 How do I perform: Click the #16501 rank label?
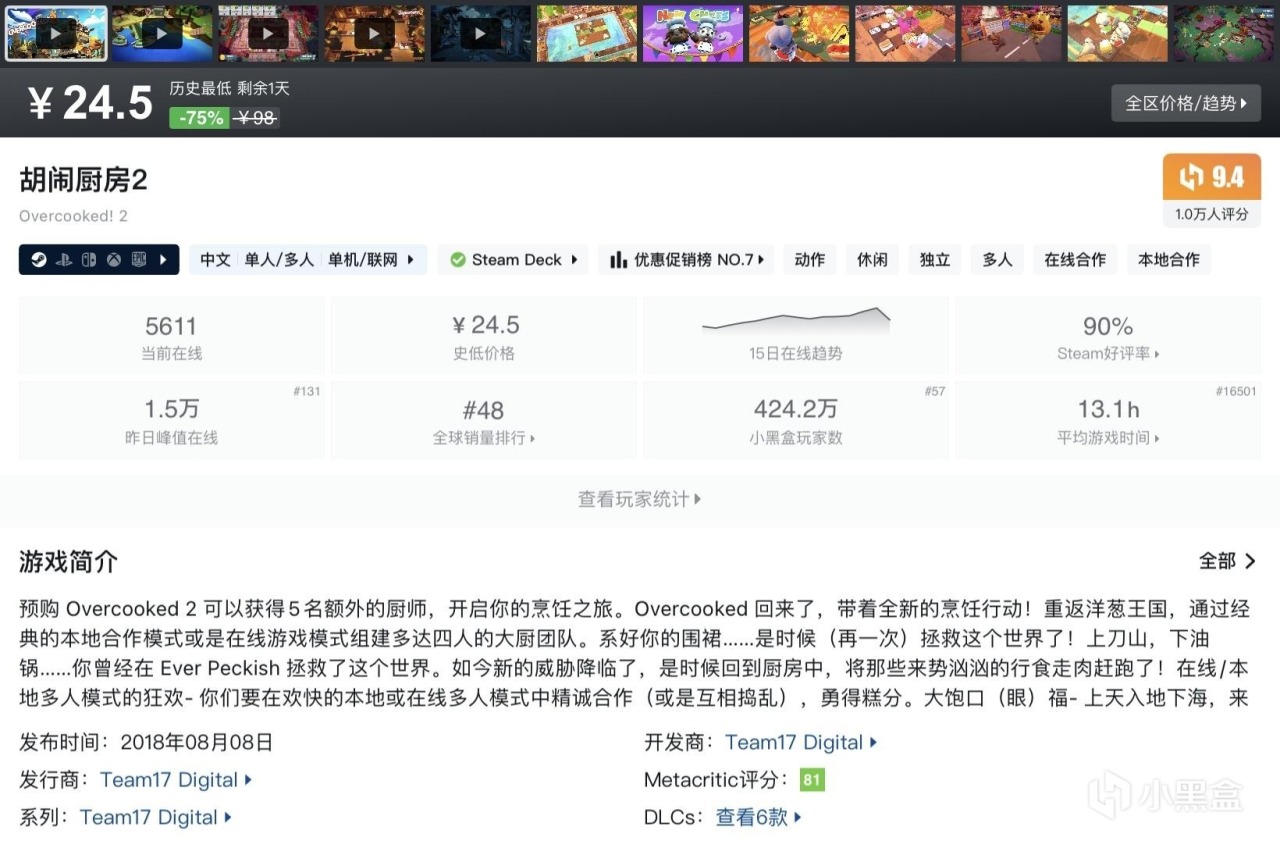coord(1236,392)
